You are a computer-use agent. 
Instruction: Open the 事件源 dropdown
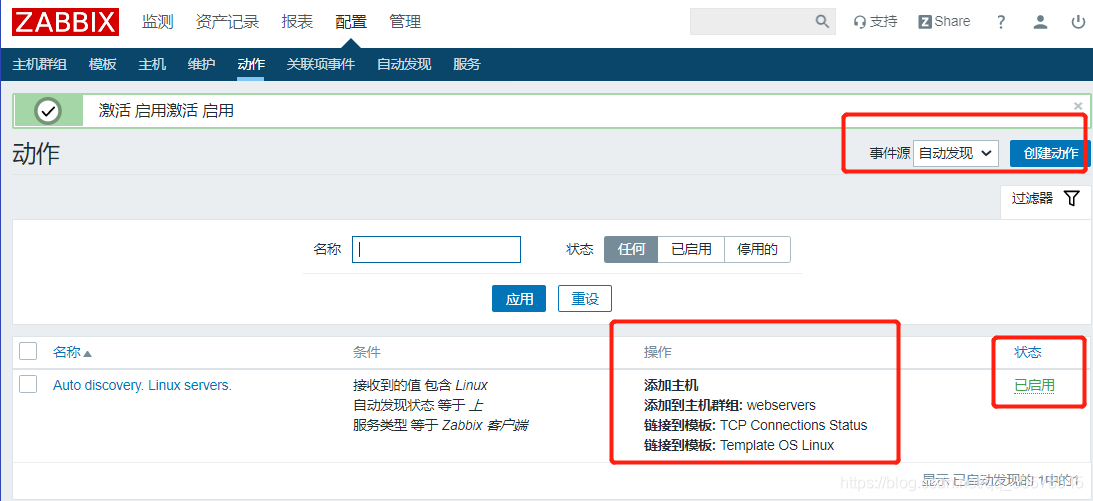(x=956, y=153)
